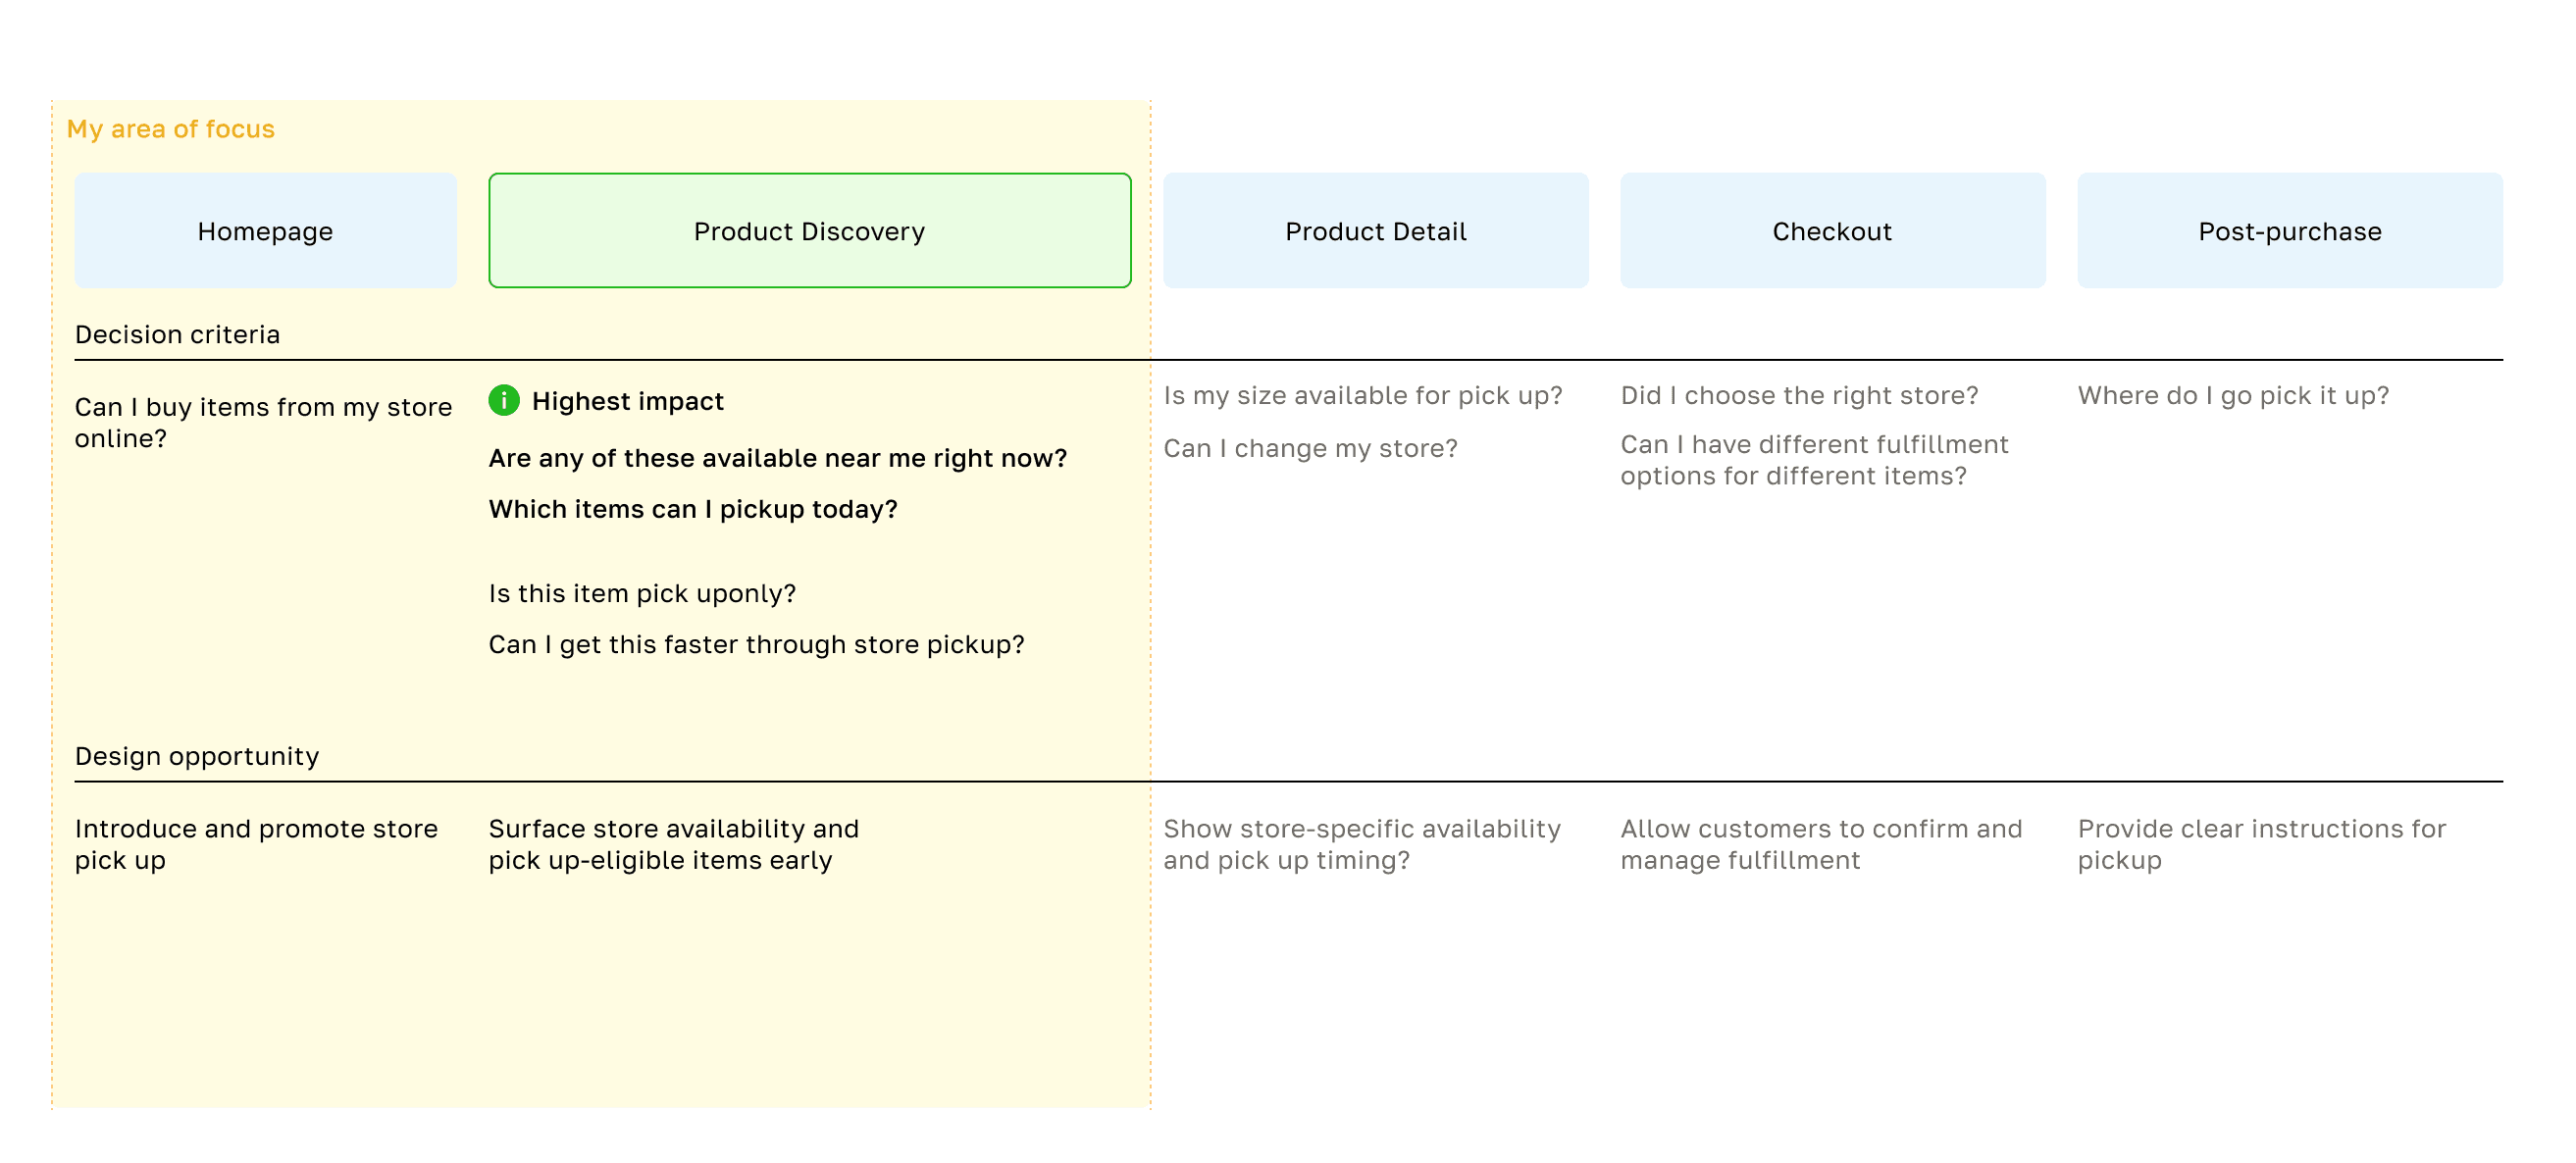The height and width of the screenshot is (1163, 2576).
Task: Click the 'My area of focus' label
Action: [171, 129]
